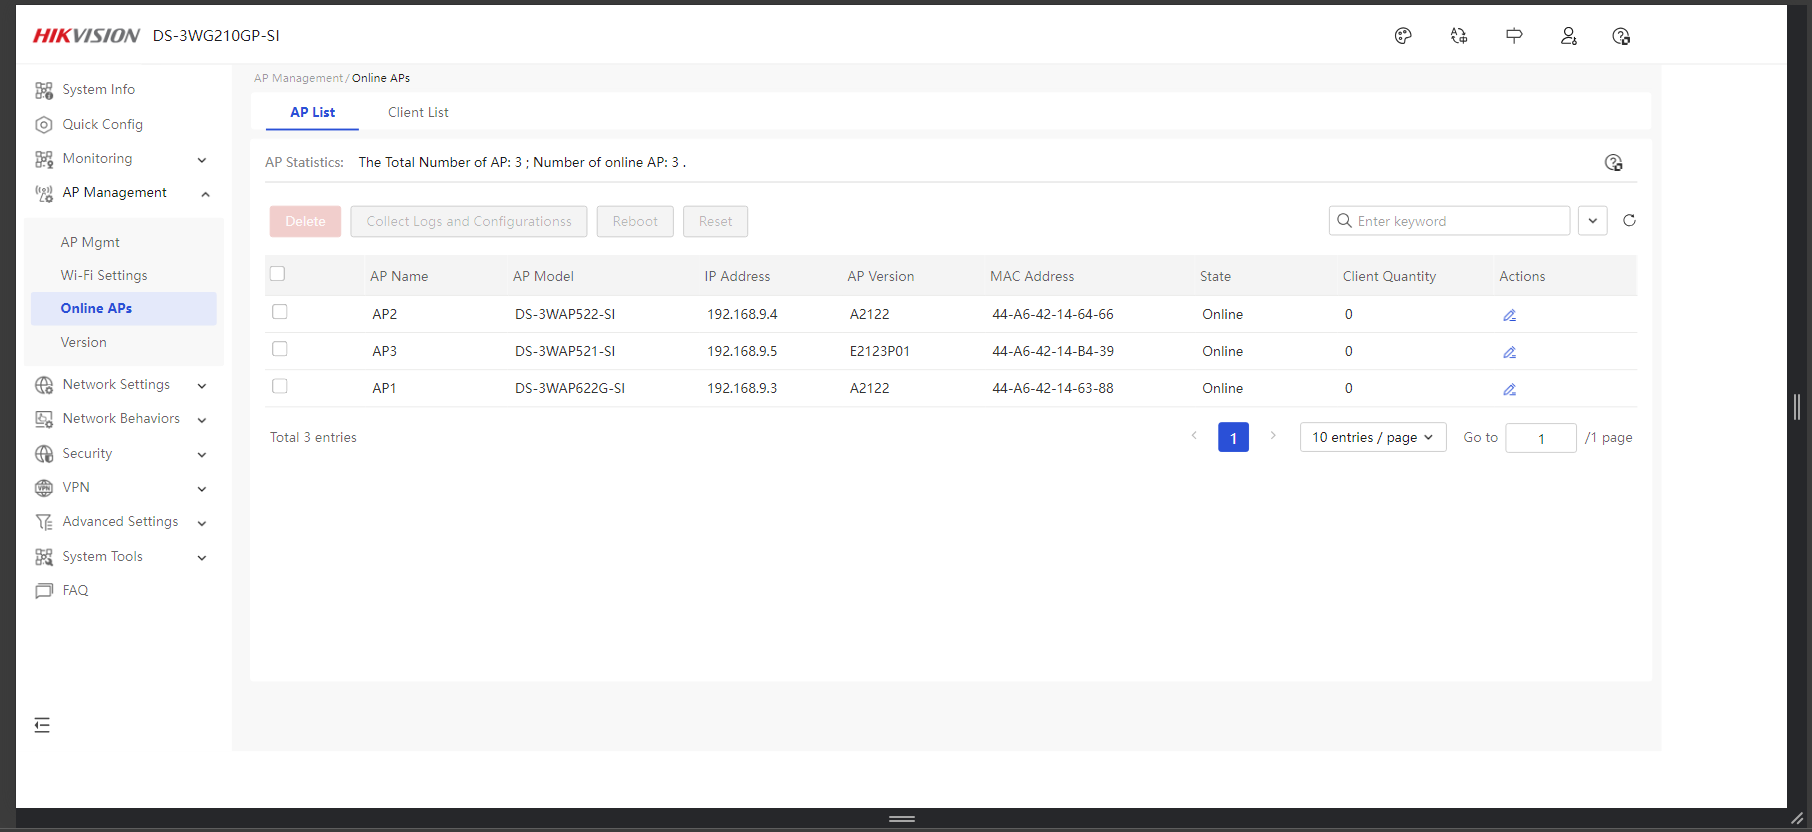
Task: Click the user account icon in header
Action: (1568, 36)
